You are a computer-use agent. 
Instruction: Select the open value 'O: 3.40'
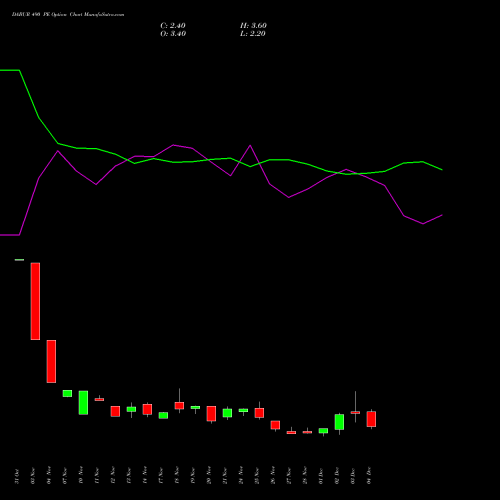tap(173, 34)
